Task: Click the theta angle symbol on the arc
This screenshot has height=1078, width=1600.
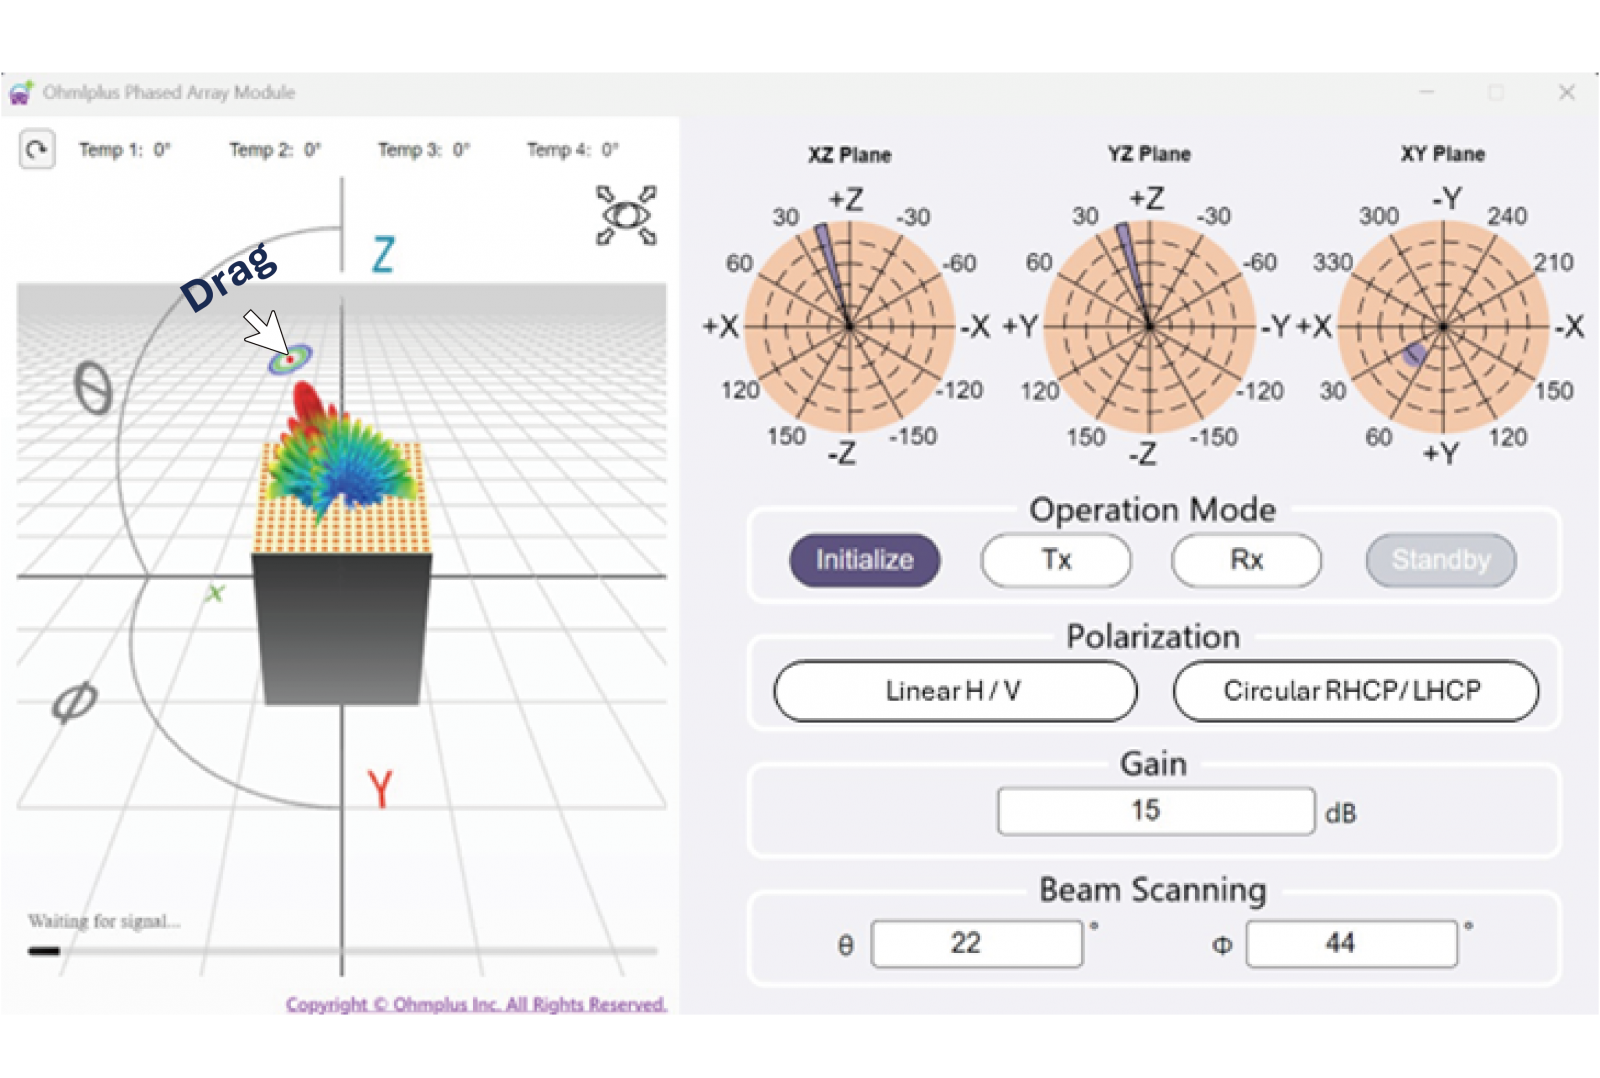Action: pos(93,388)
